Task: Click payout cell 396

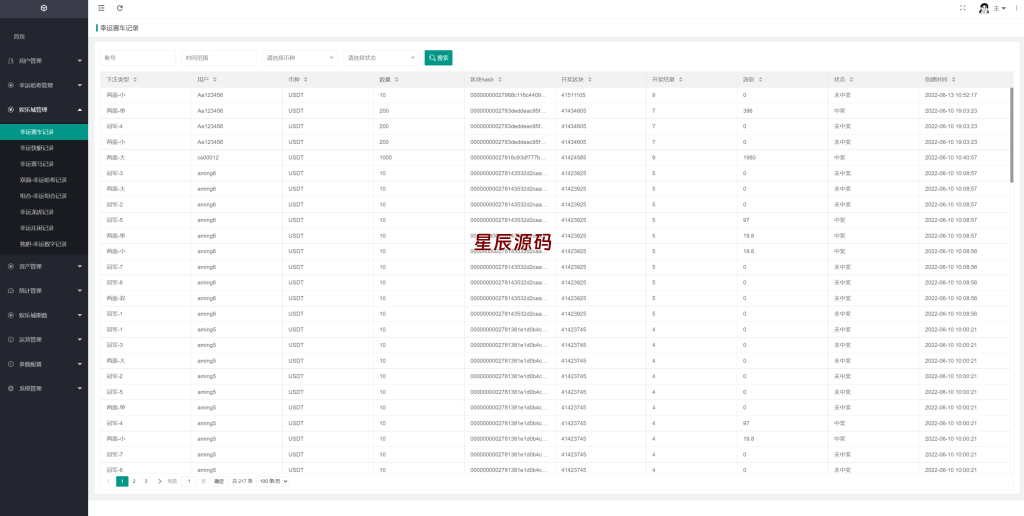Action: [748, 110]
